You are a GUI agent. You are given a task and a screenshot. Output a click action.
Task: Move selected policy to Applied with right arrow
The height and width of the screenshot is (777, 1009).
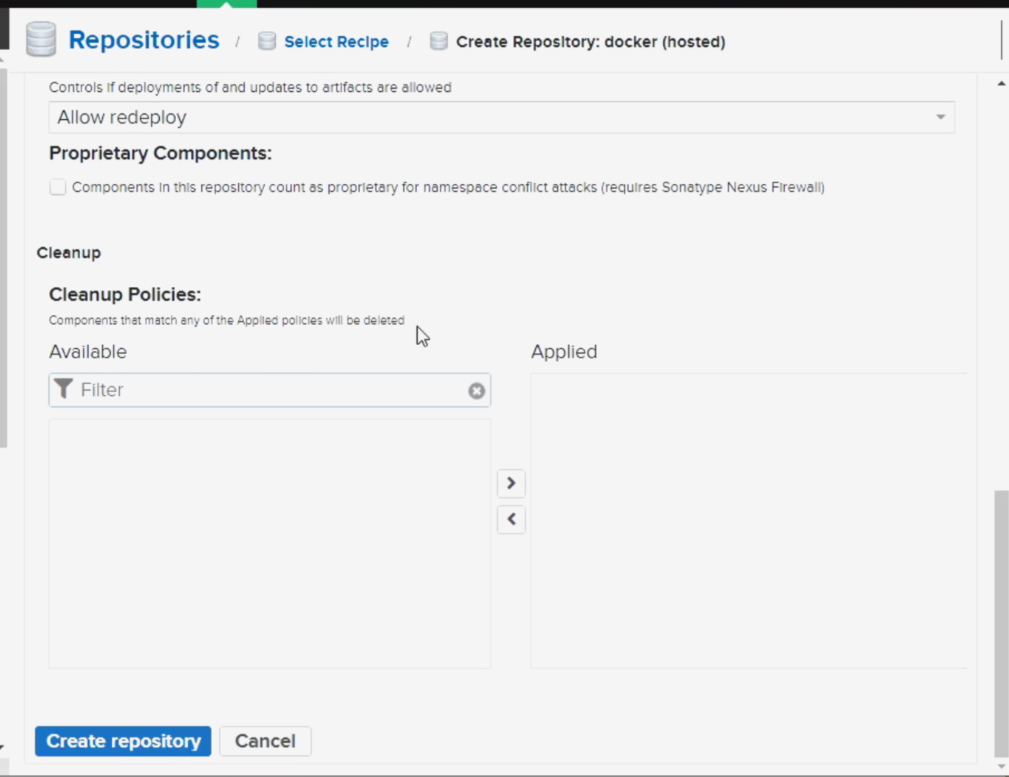coord(511,483)
